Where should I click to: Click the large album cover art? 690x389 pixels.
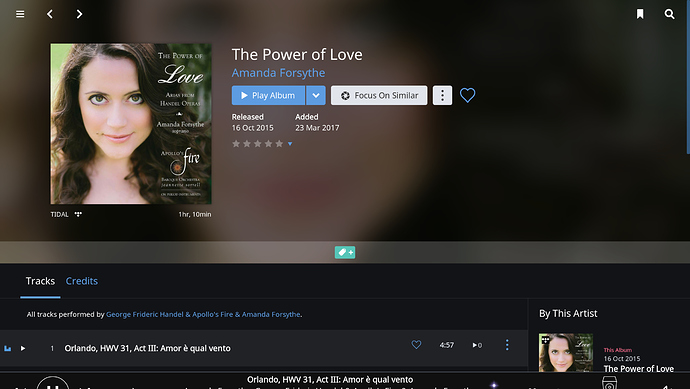pyautogui.click(x=131, y=124)
